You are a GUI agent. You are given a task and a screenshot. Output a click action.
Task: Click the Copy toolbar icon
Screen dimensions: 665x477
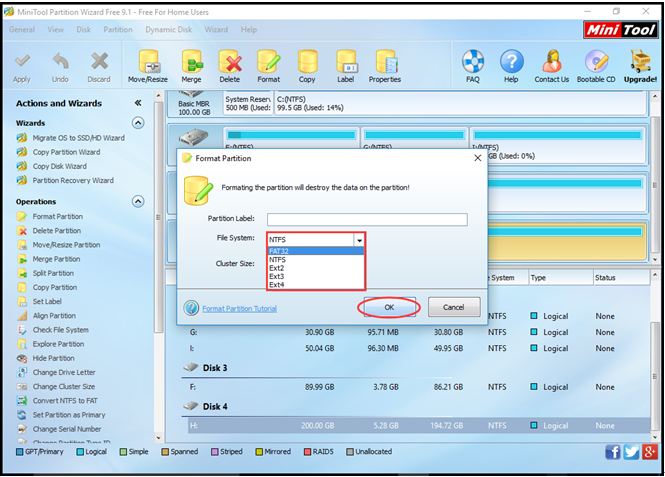pos(307,62)
